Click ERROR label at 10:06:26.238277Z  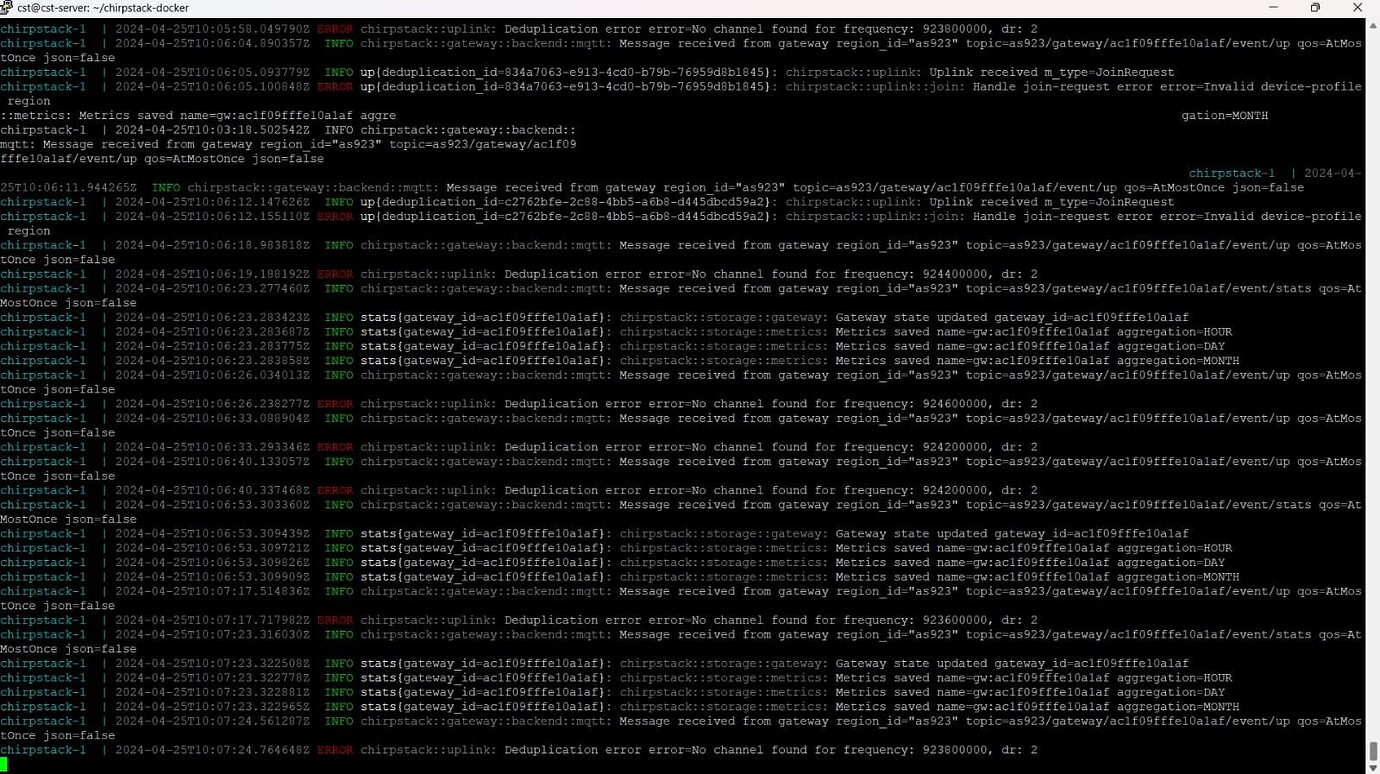point(335,404)
